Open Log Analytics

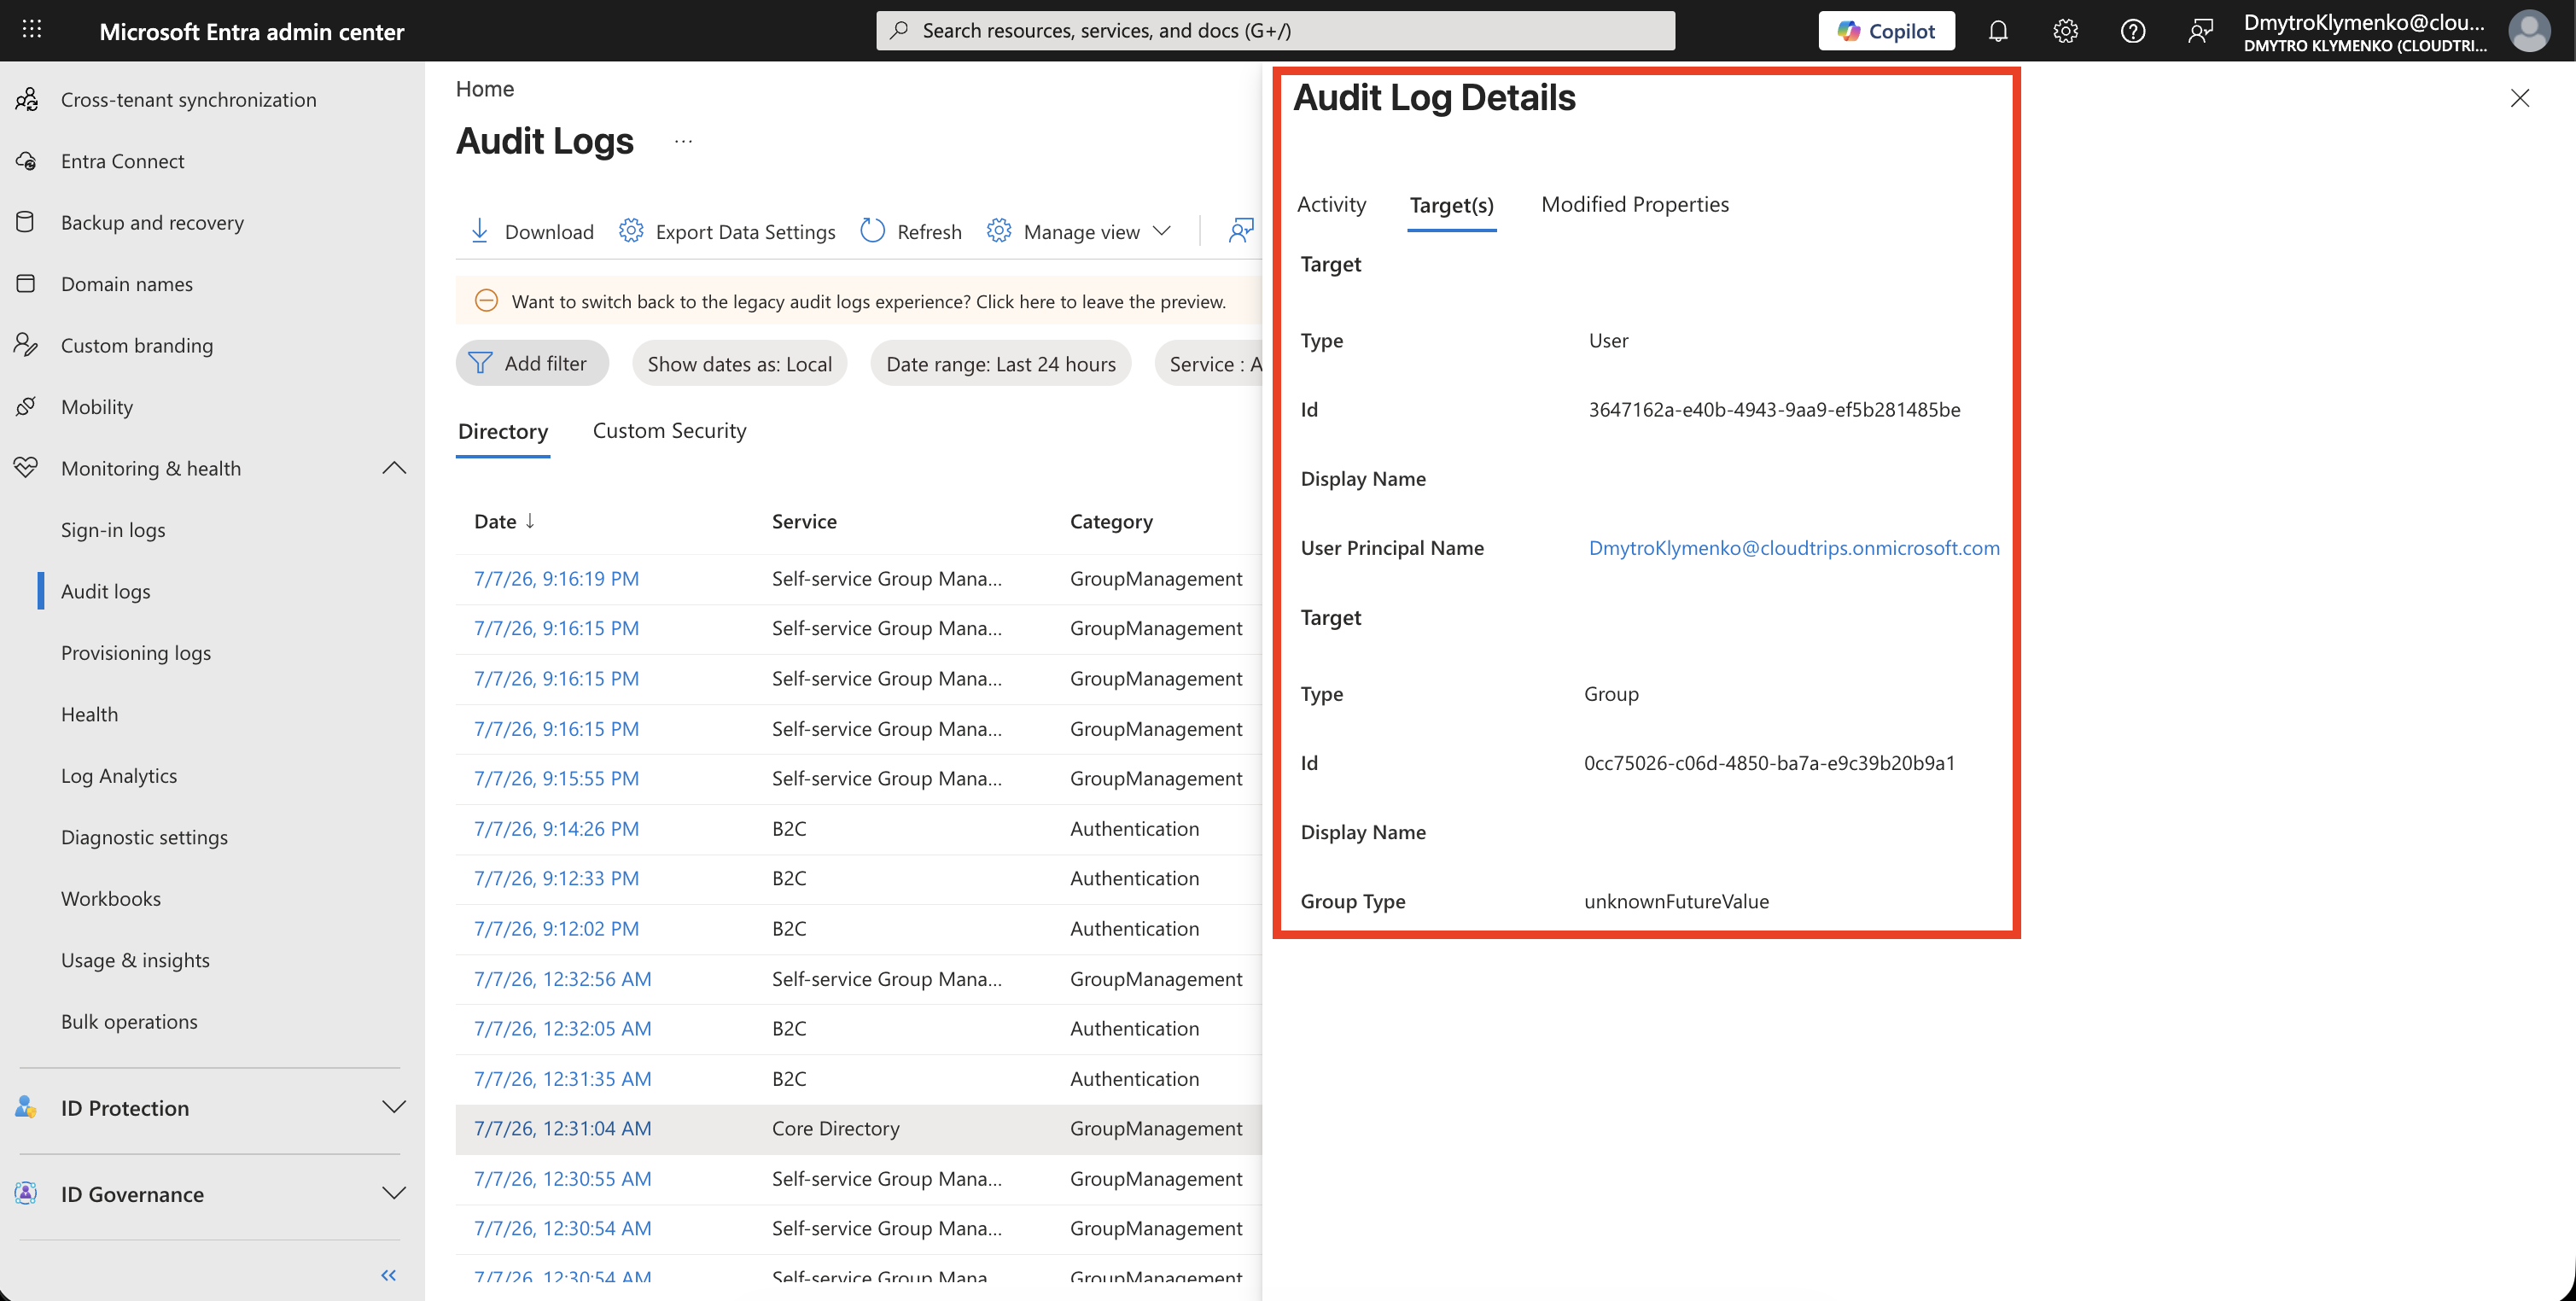click(119, 775)
